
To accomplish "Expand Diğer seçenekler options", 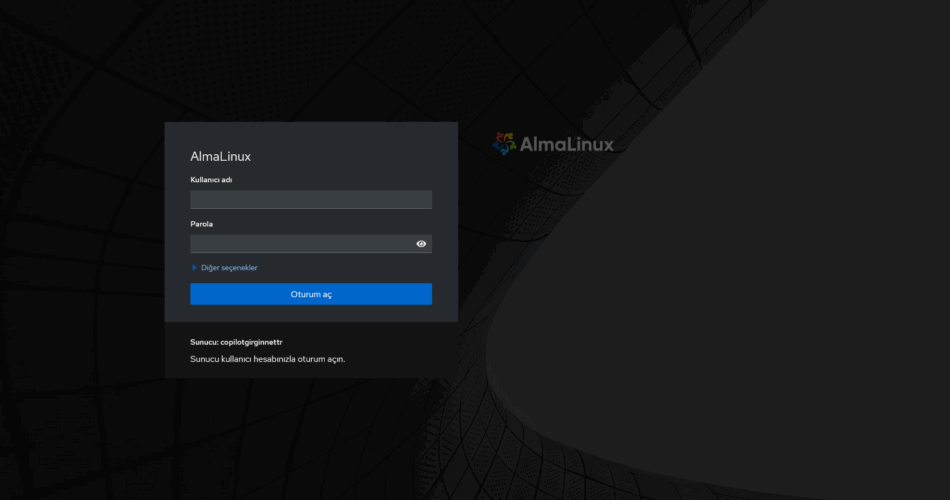I will (224, 267).
